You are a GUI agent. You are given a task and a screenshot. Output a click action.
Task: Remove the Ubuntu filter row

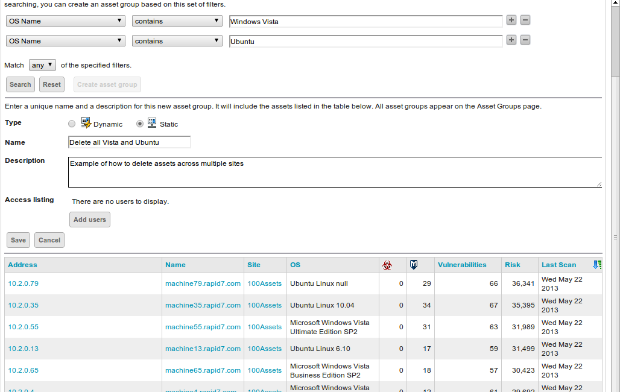pos(525,40)
